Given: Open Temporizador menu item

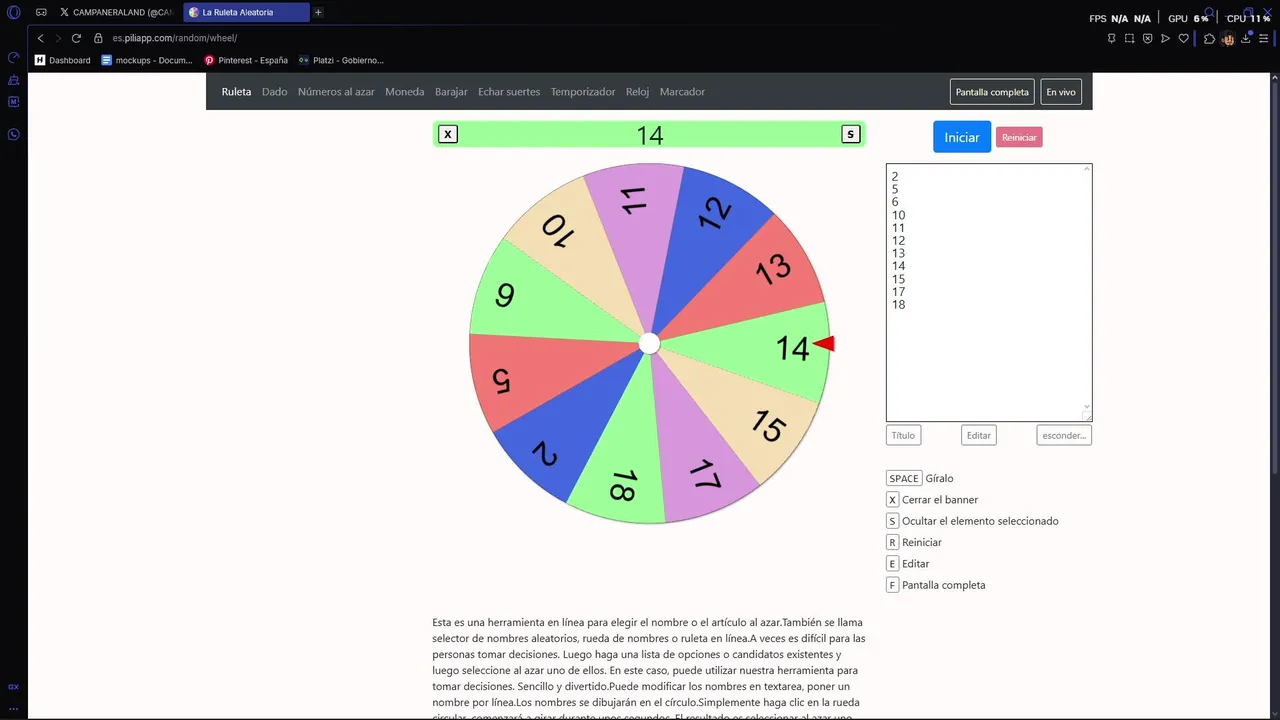Looking at the screenshot, I should [x=583, y=92].
